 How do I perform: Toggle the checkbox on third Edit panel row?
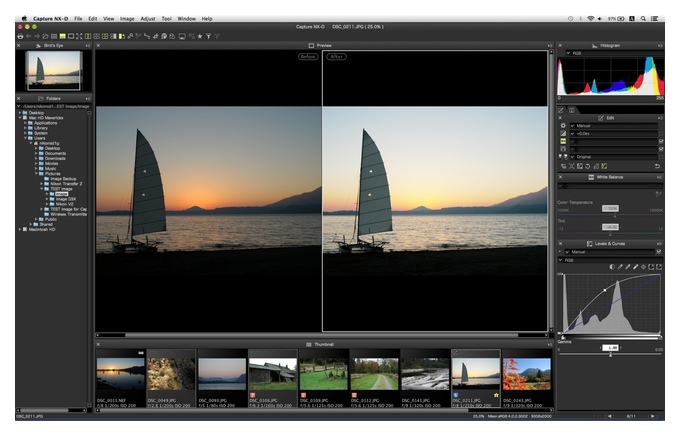point(661,141)
